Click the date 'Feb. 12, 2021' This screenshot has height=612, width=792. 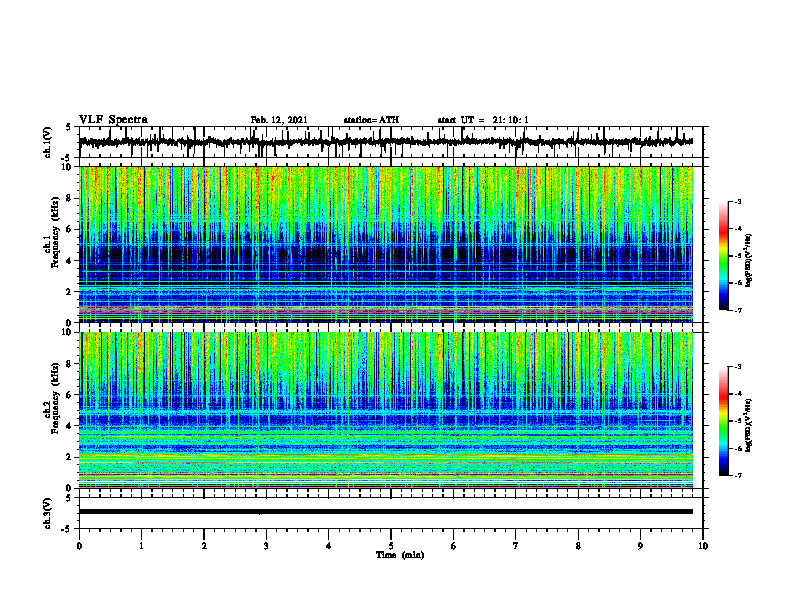coord(279,120)
